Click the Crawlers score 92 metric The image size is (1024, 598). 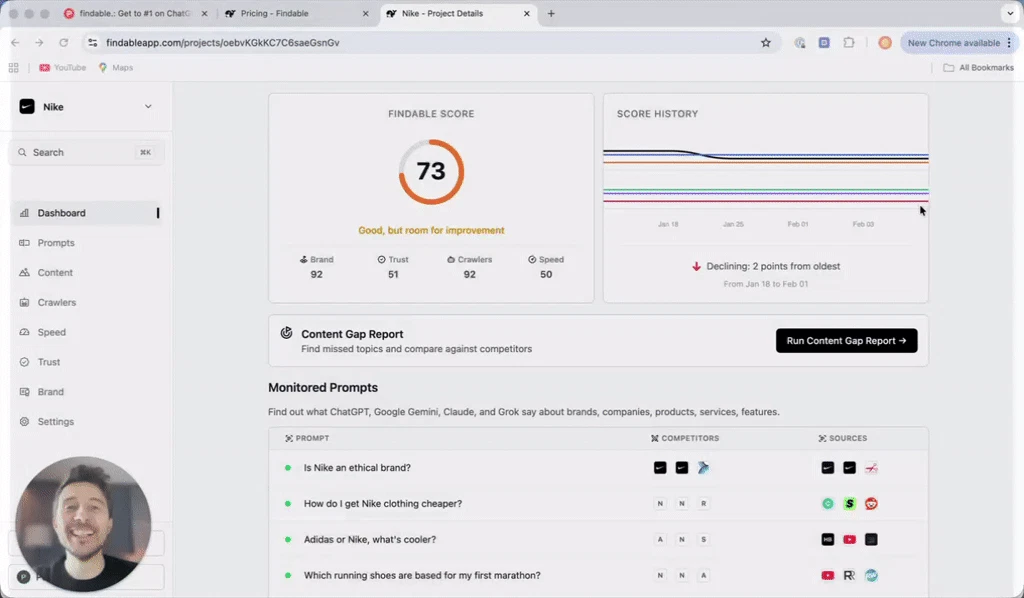(470, 267)
